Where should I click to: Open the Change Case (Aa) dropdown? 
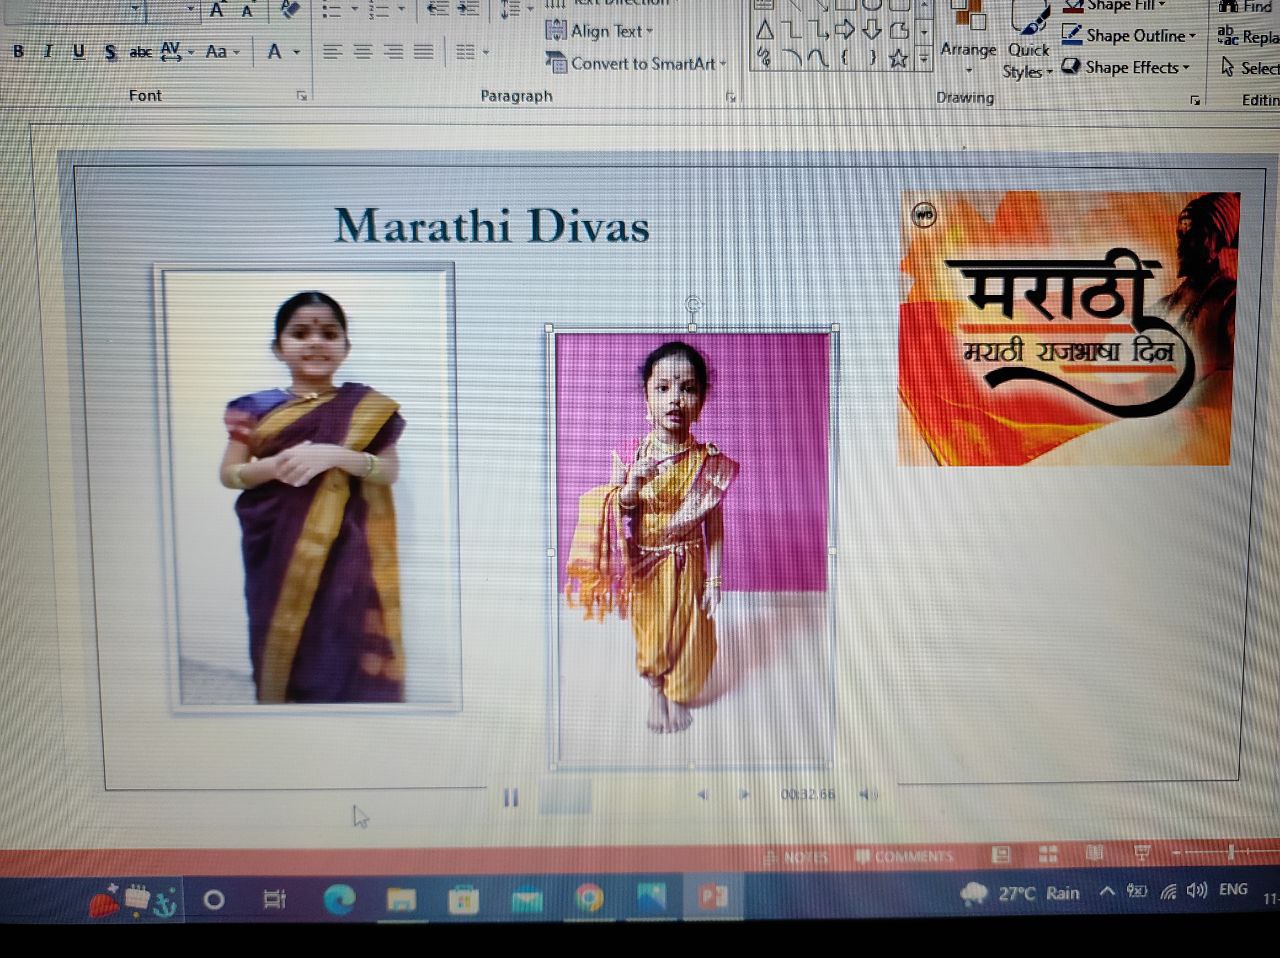click(x=222, y=52)
